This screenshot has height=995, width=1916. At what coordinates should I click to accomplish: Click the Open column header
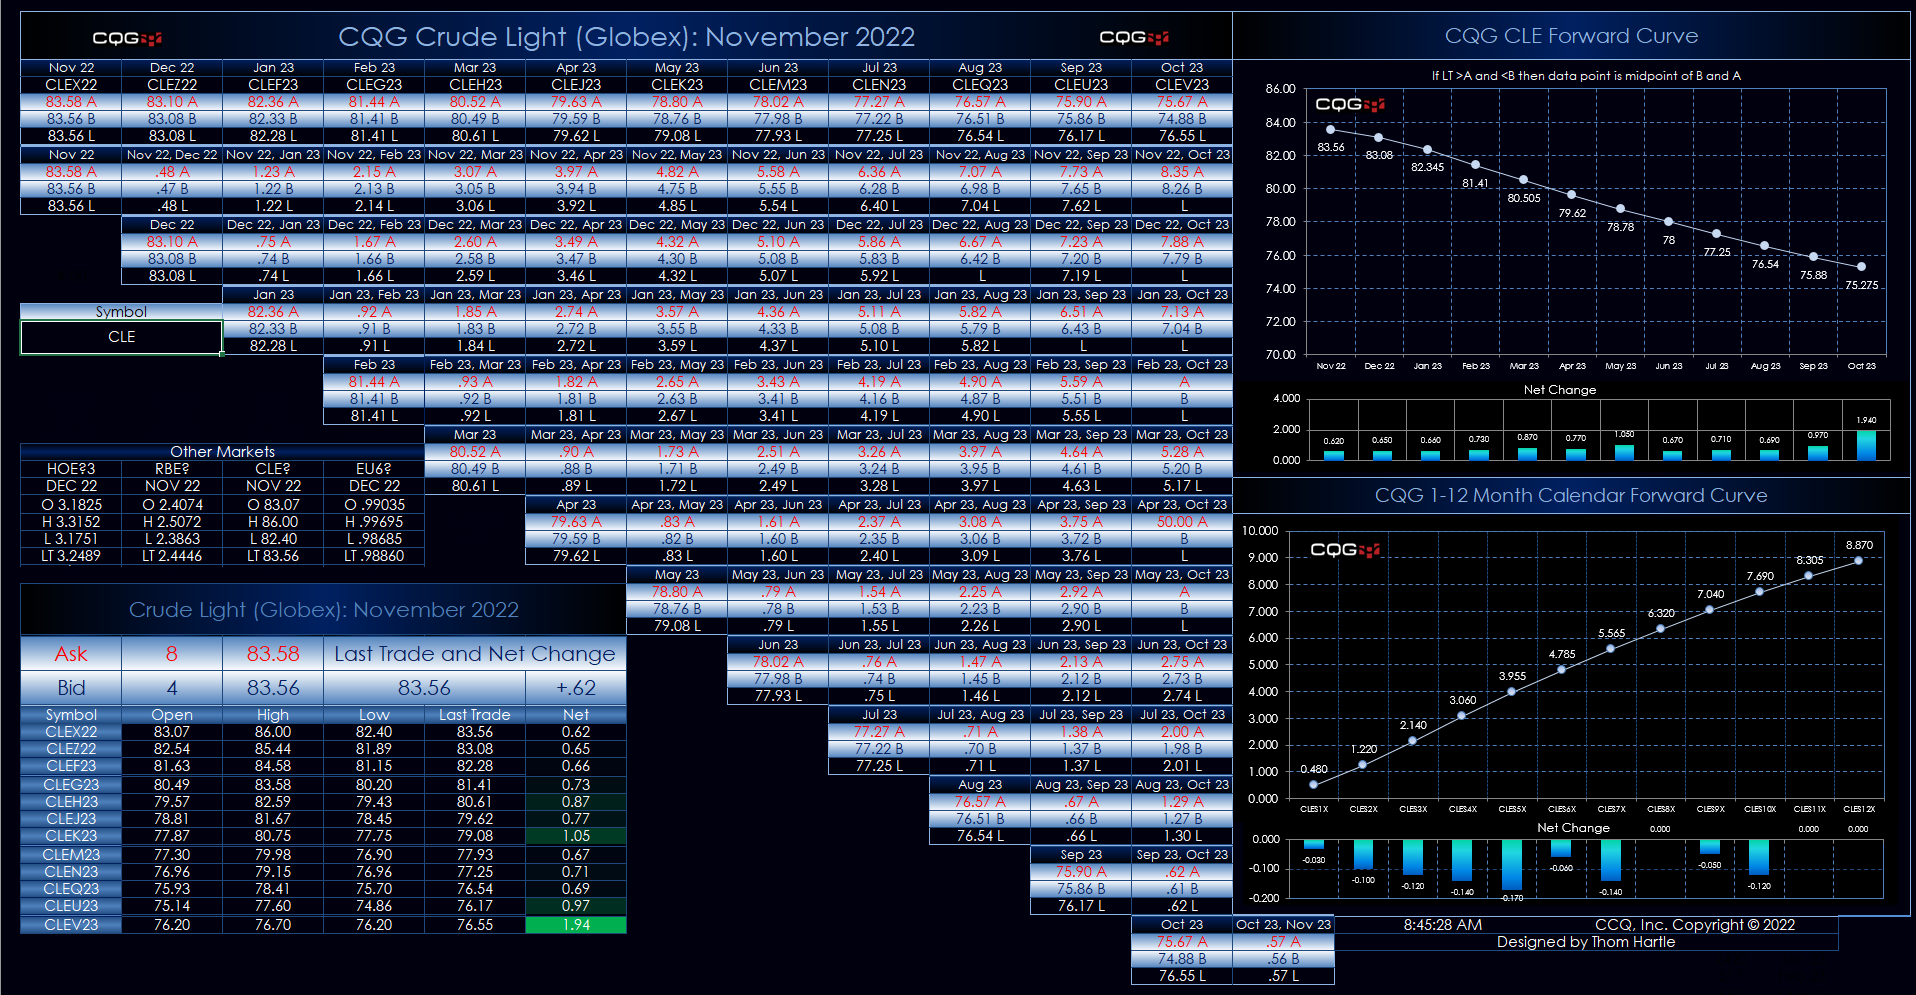(172, 715)
